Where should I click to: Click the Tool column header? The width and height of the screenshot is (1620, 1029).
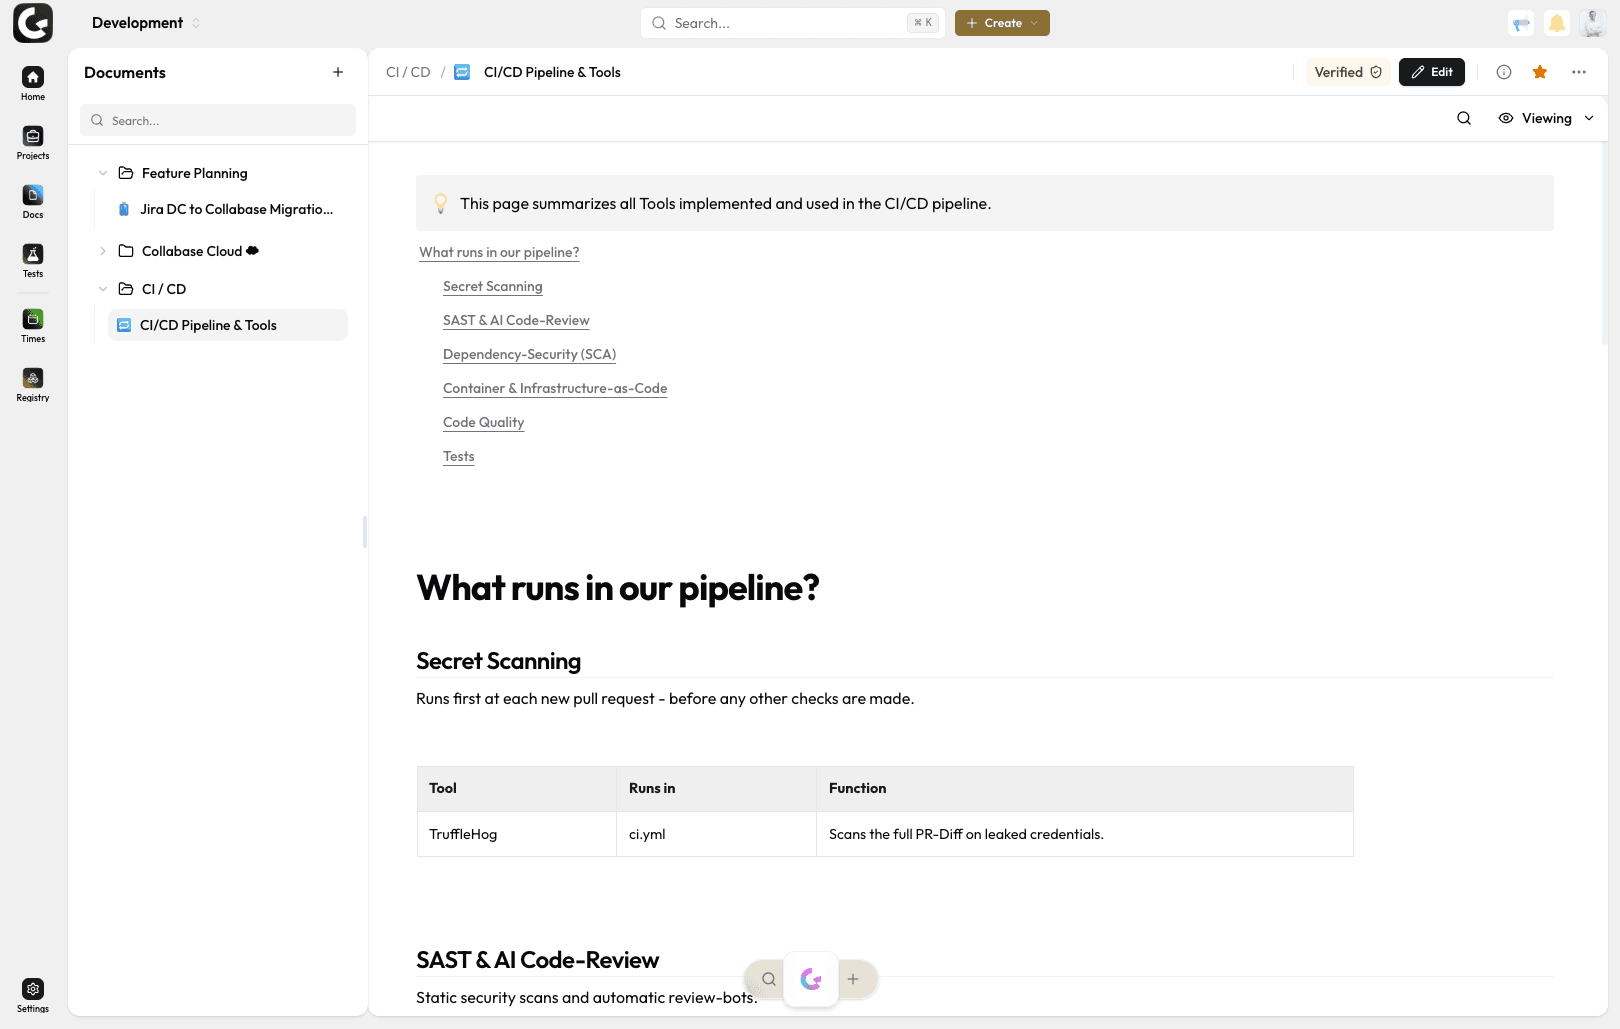coord(517,788)
